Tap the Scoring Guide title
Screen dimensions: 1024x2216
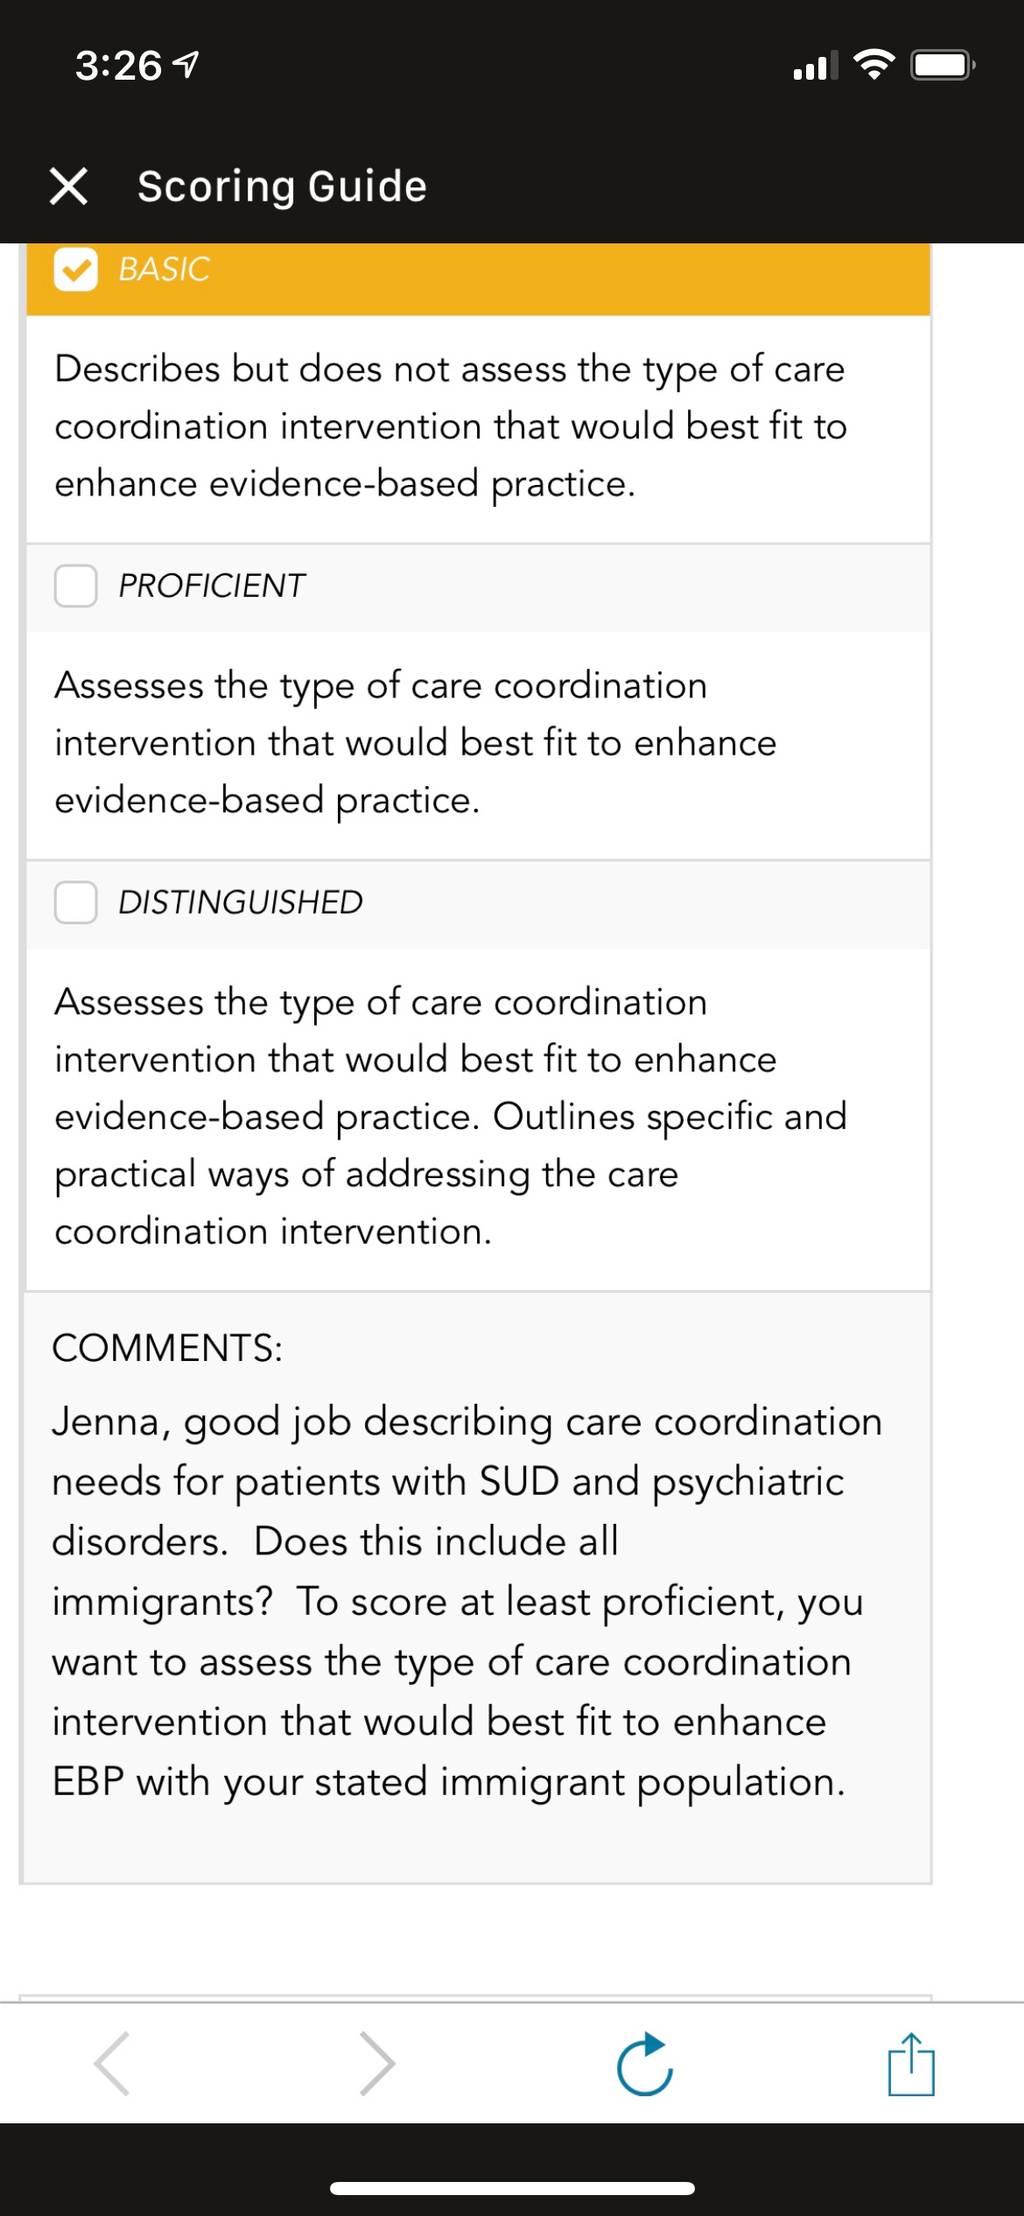tap(282, 187)
